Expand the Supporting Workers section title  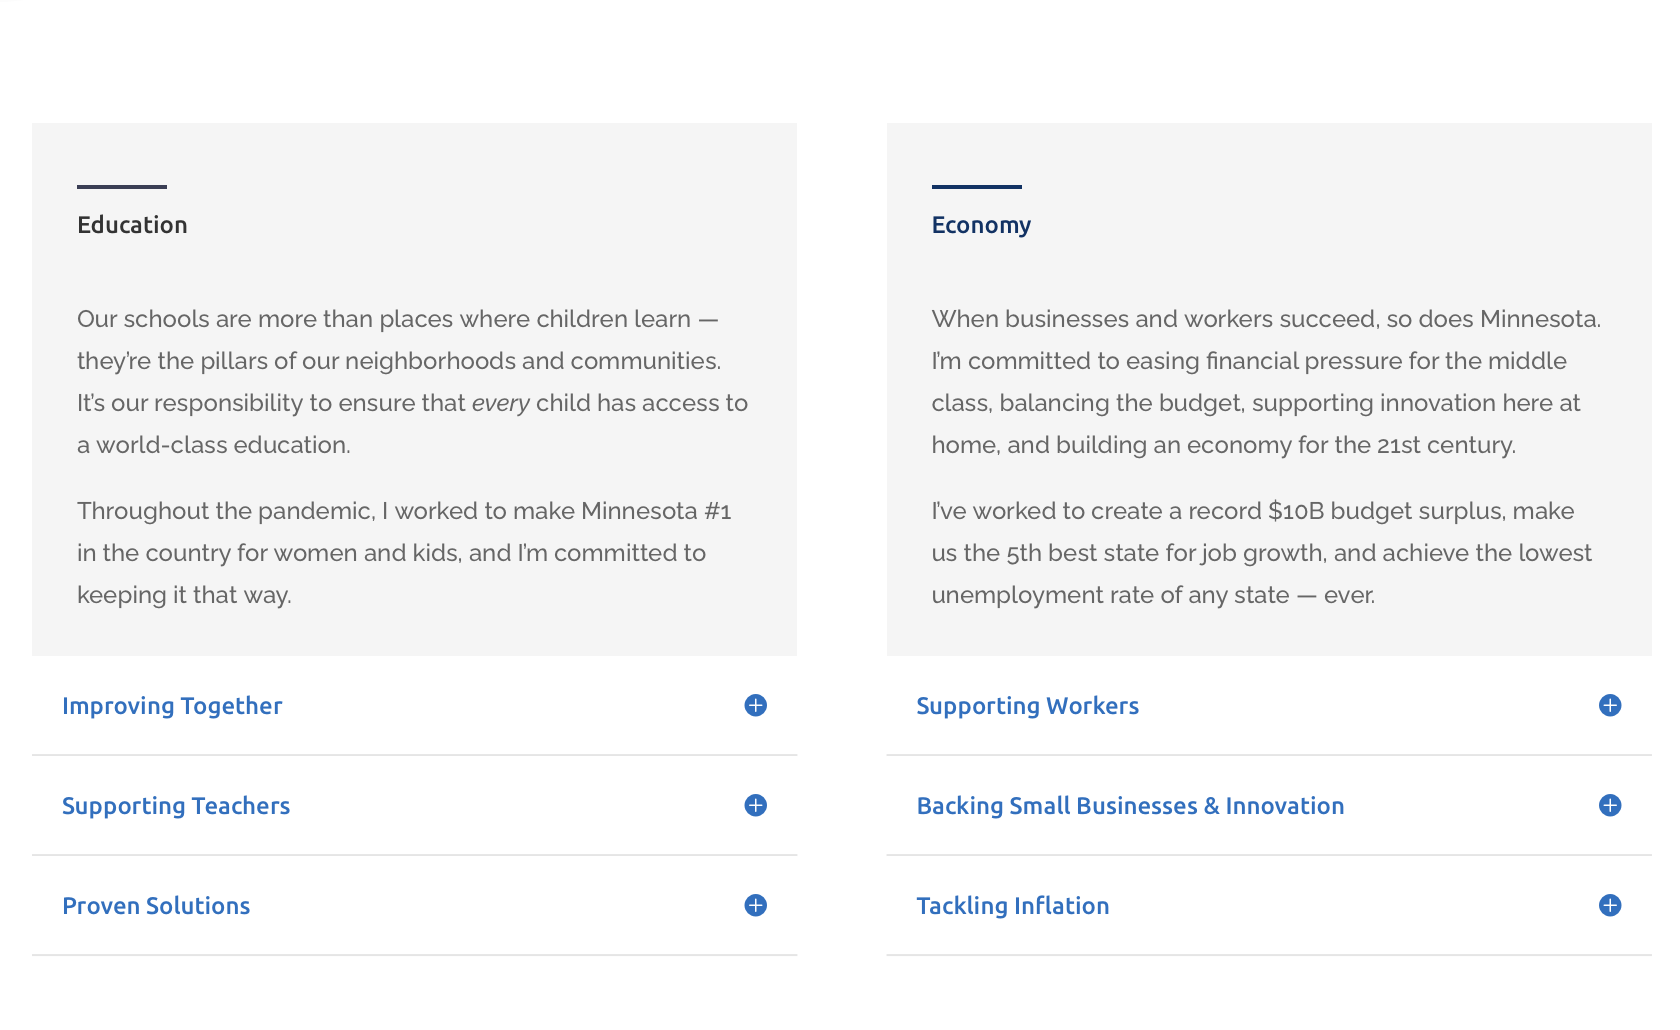tap(1027, 706)
